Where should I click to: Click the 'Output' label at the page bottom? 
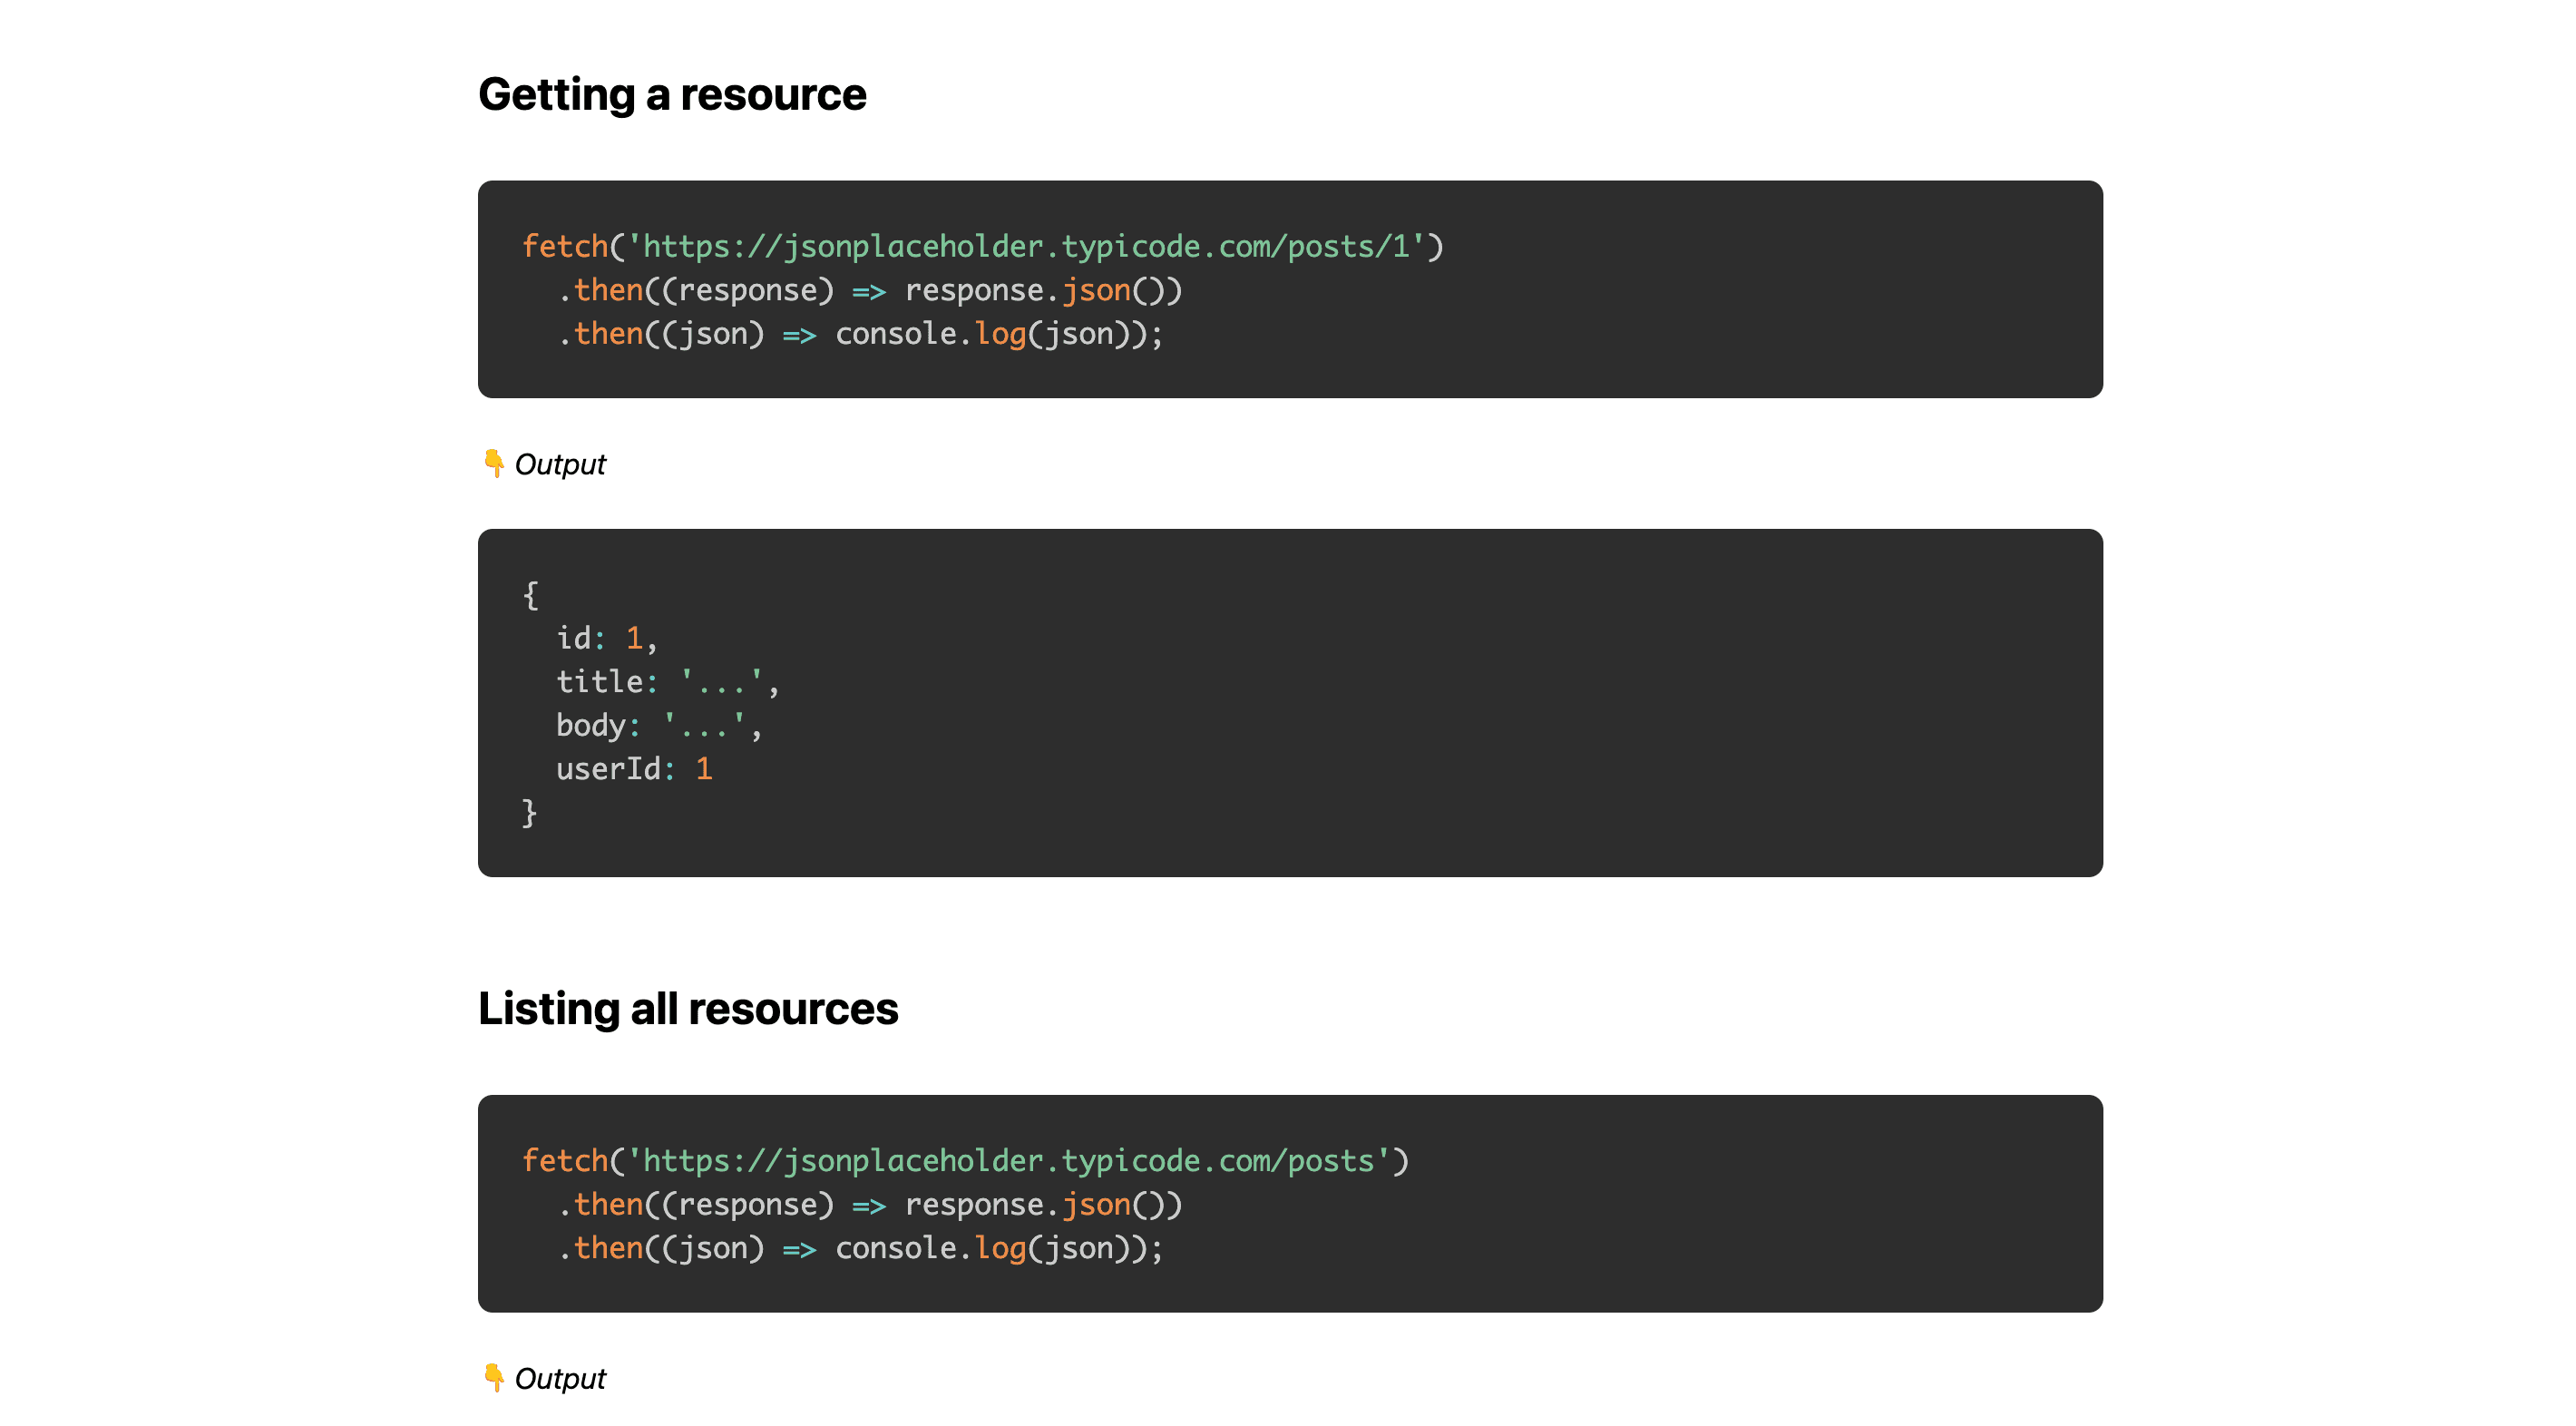(560, 1378)
